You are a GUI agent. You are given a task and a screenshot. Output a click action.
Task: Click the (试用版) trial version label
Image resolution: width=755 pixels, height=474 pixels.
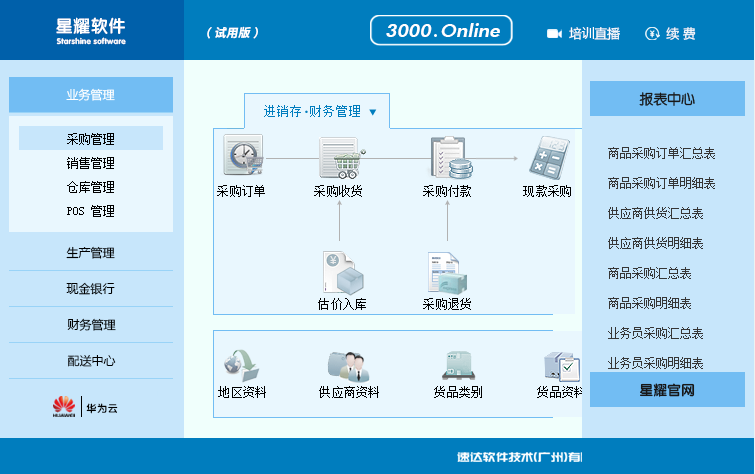coord(233,32)
